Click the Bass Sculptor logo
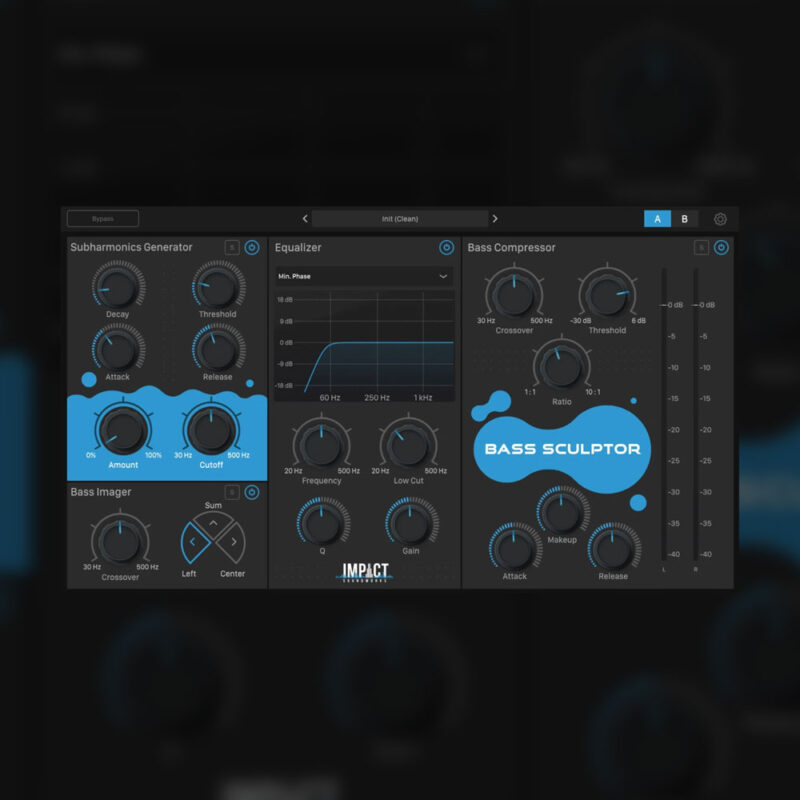 562,449
